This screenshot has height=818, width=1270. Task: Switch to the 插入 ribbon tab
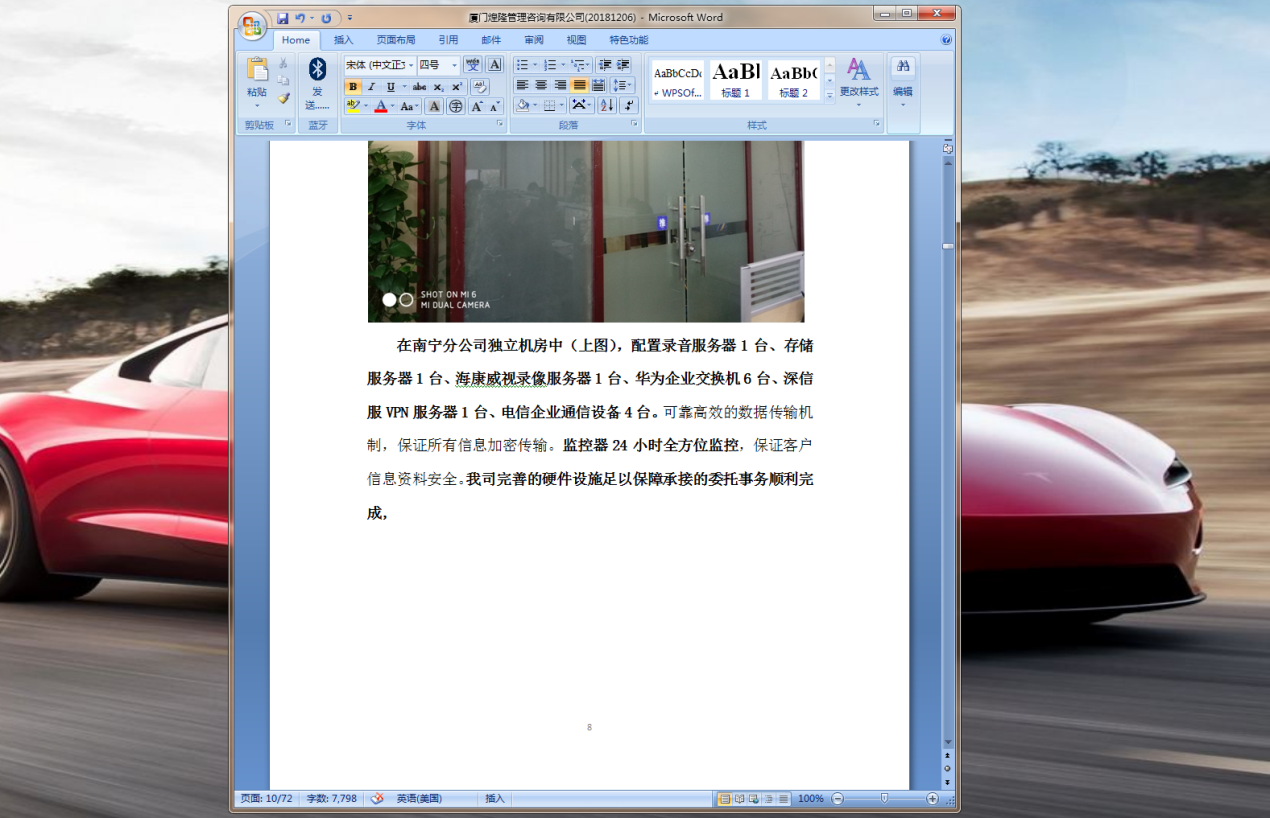click(x=343, y=40)
